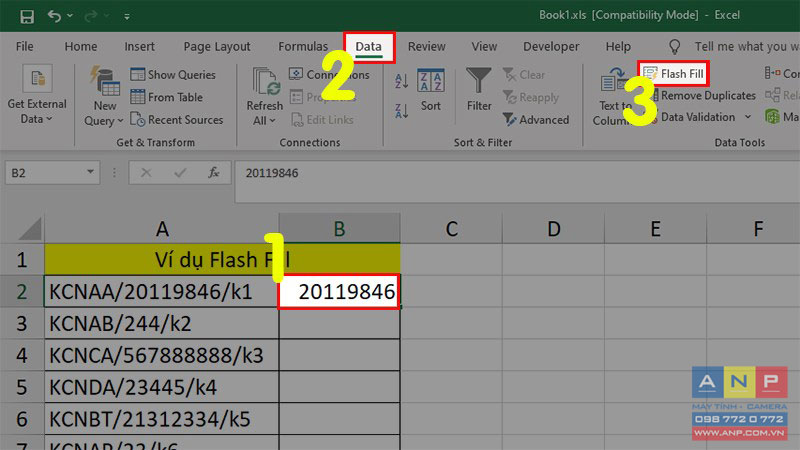Image resolution: width=800 pixels, height=450 pixels.
Task: Open the Customize Quick Access Toolbar arrow
Action: (x=127, y=17)
